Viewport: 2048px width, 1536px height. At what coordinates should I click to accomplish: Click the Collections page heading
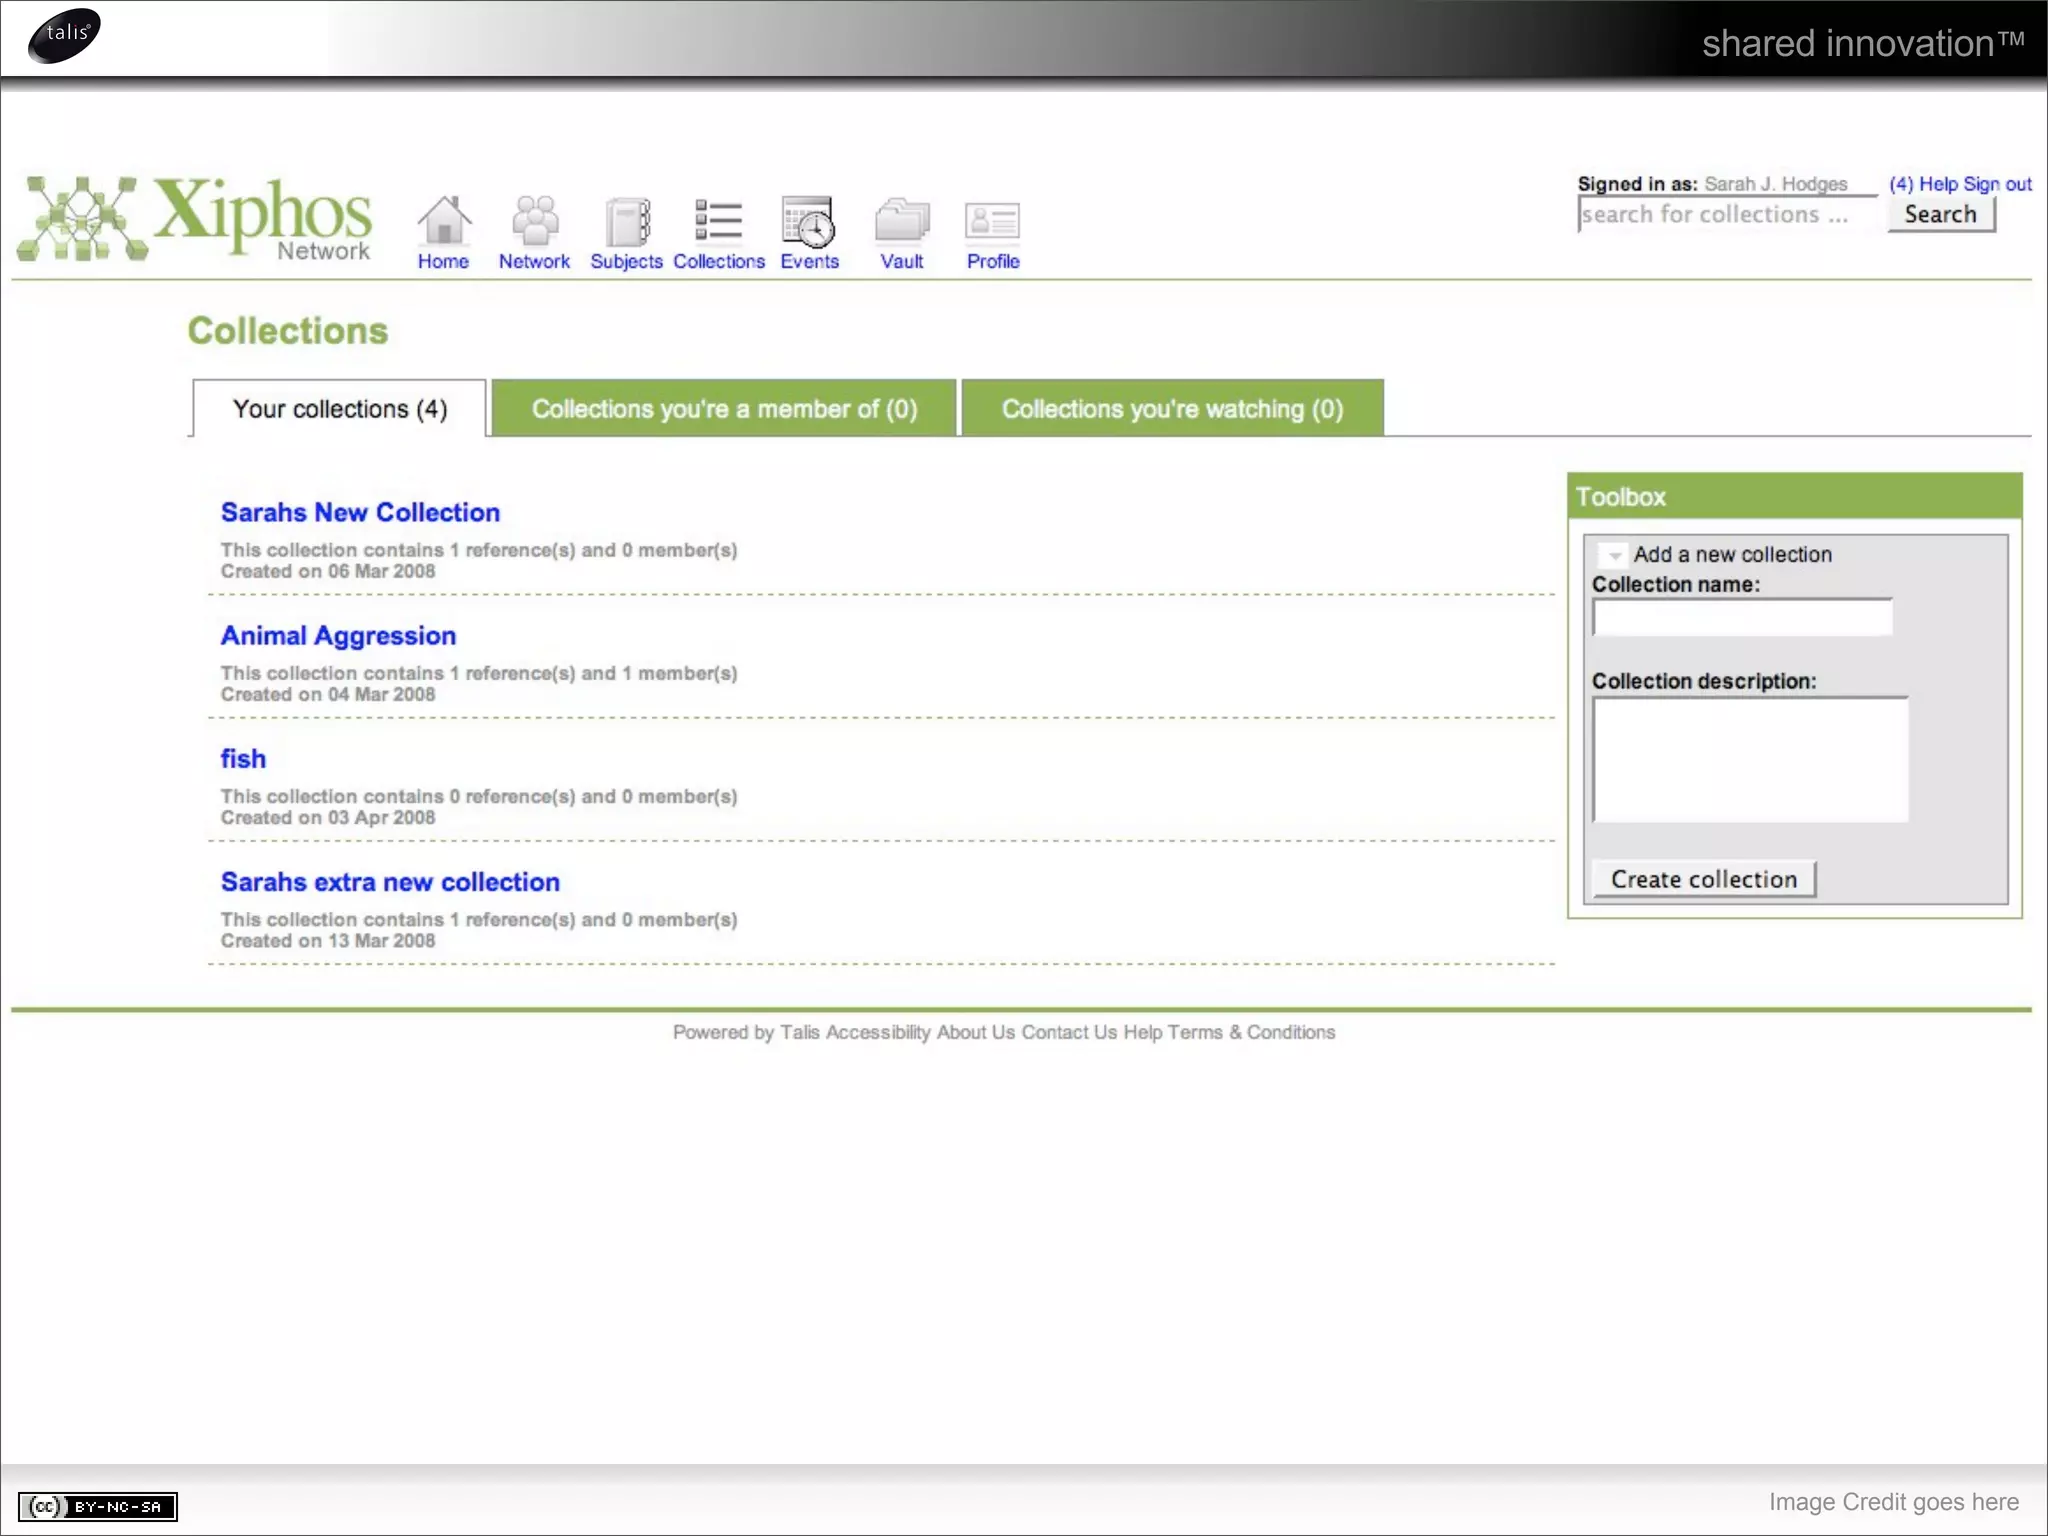coord(288,331)
